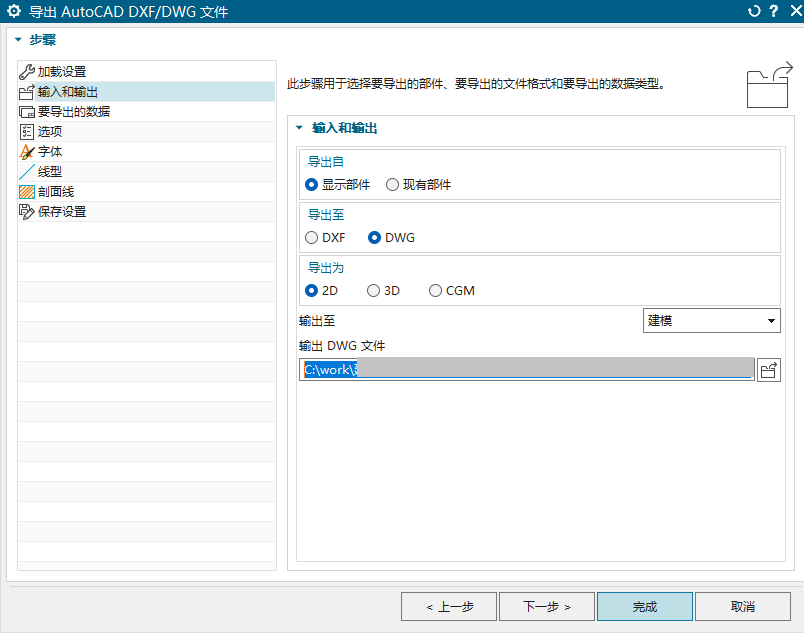Click the 剖面线 step icon
The height and width of the screenshot is (633, 804).
(x=27, y=191)
